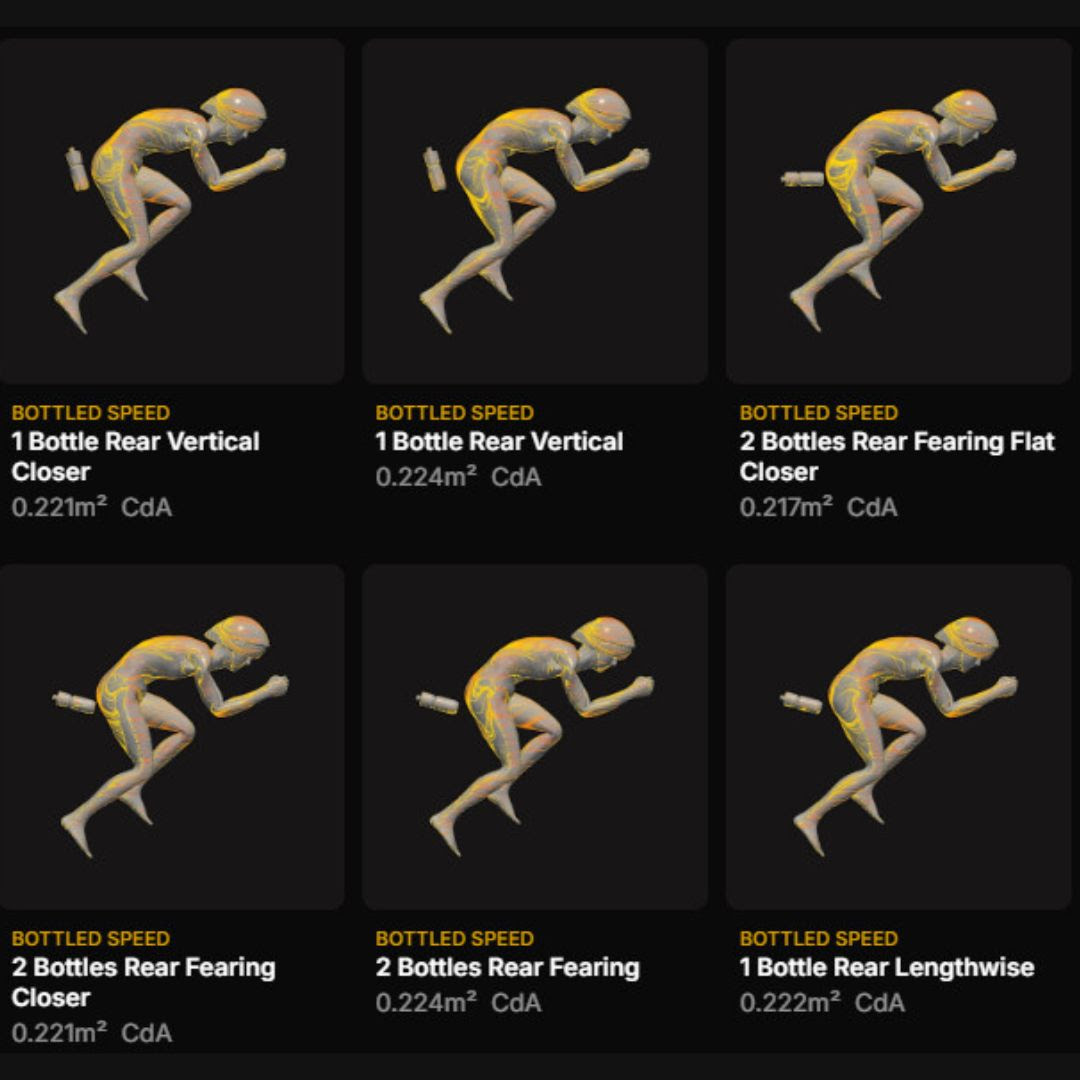
Task: Open the 1 Bottle Rear Lengthwise thumbnail
Action: click(899, 737)
